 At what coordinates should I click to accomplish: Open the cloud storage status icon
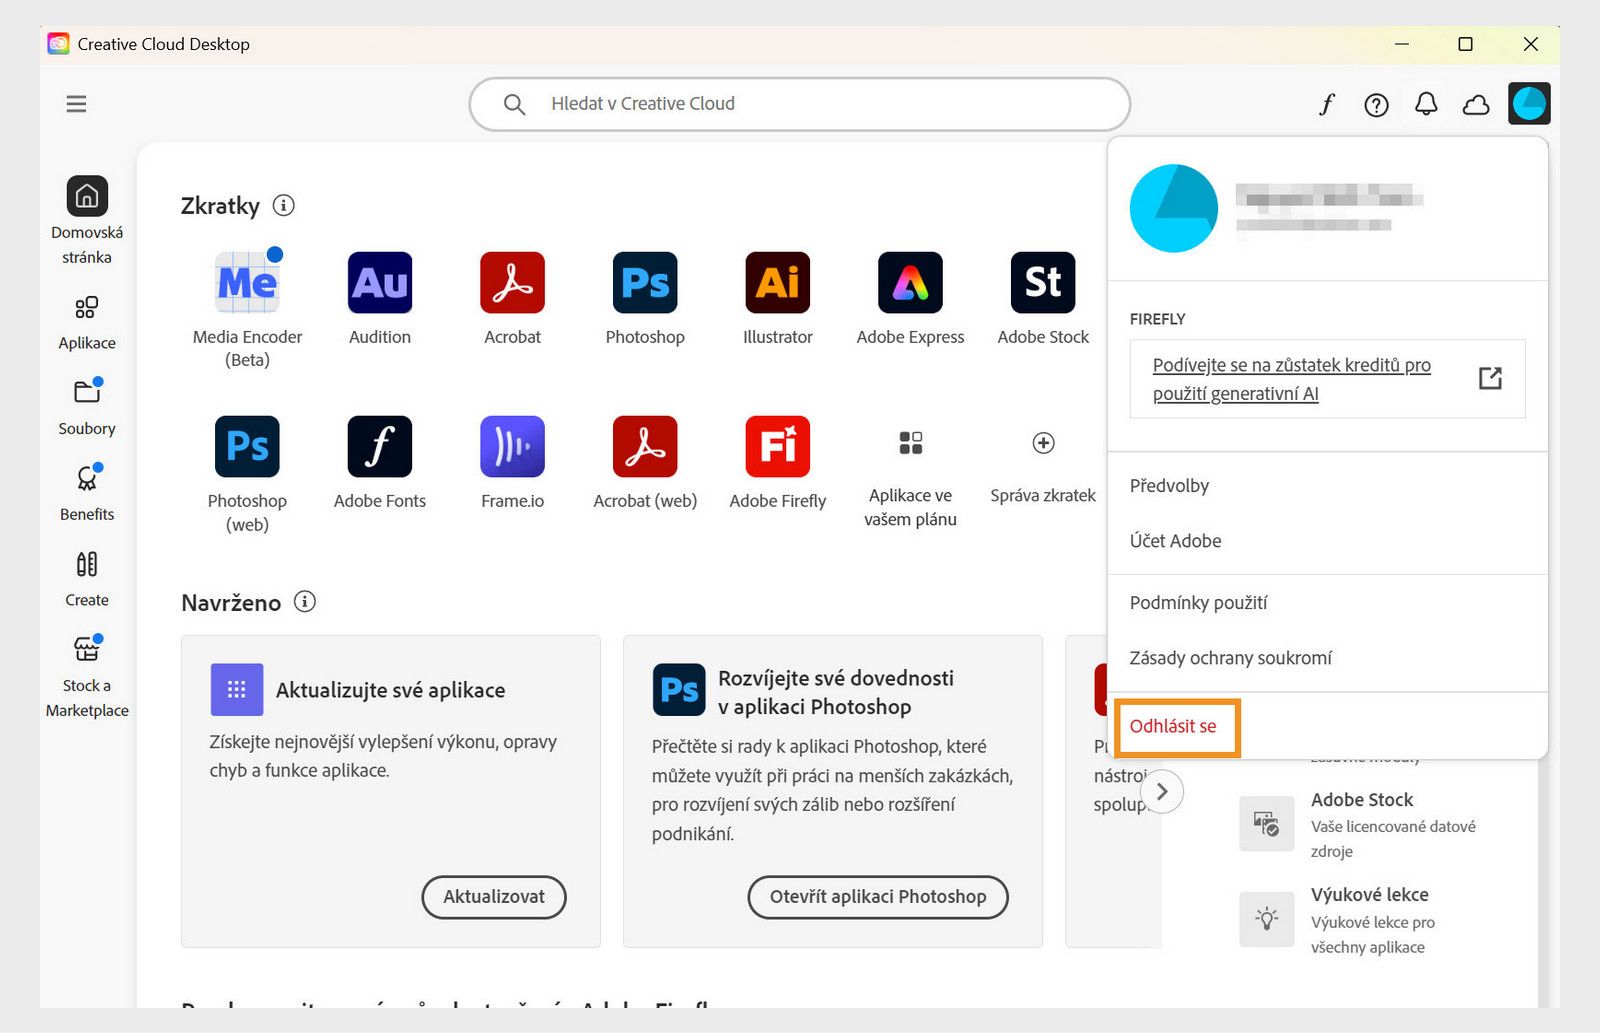pos(1477,103)
